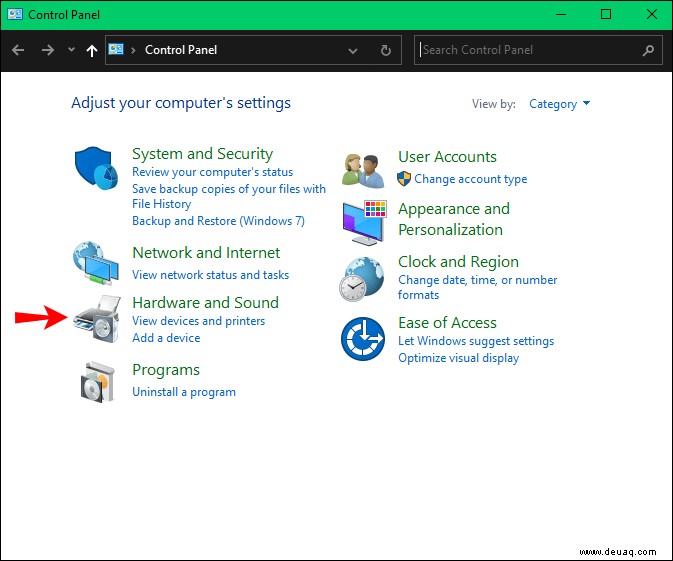
Task: Expand the address bar history dropdown
Action: 353,51
